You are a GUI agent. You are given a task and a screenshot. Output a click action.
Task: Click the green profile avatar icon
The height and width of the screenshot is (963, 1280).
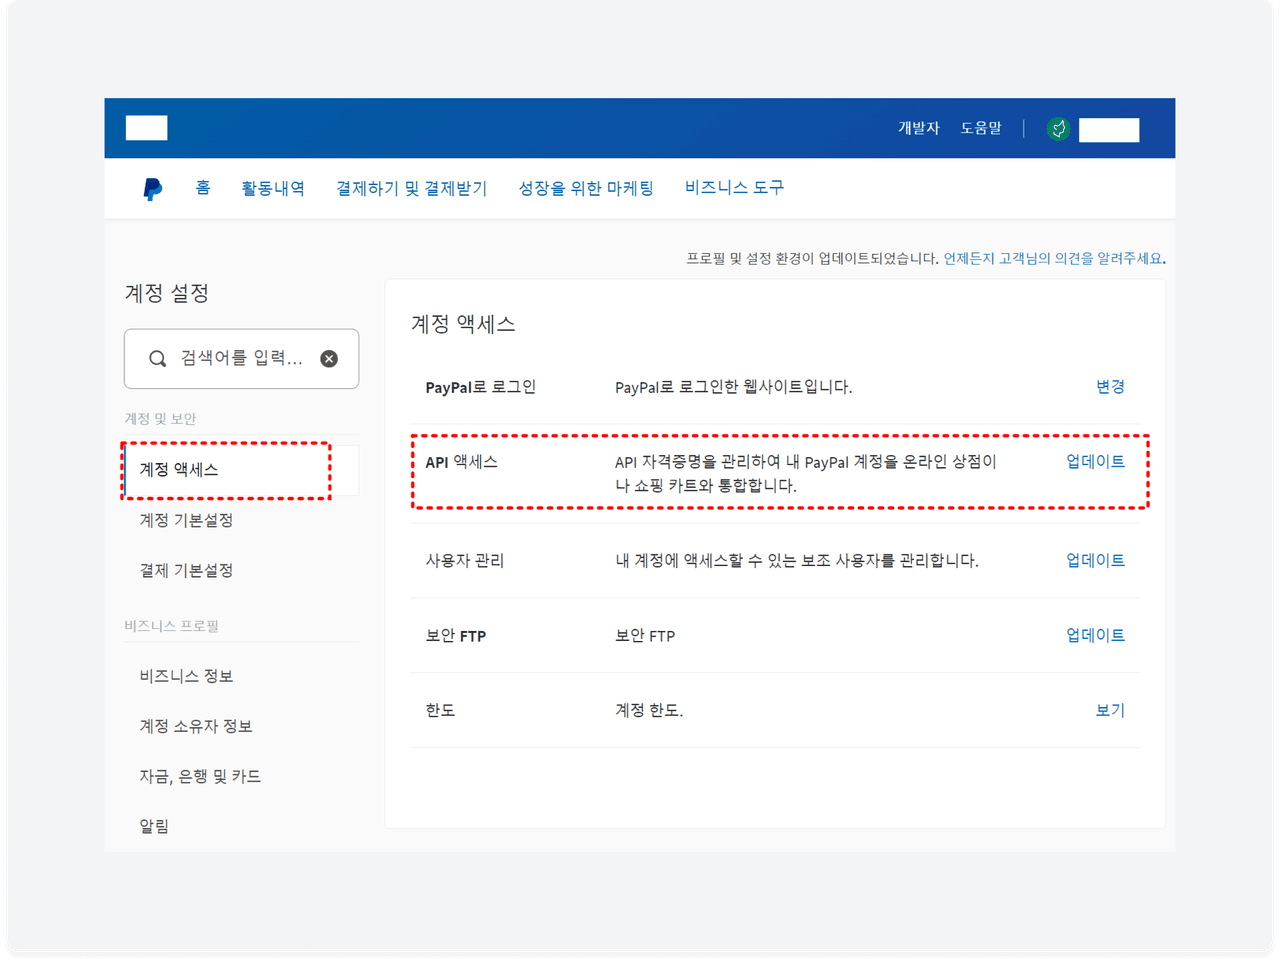tap(1058, 129)
